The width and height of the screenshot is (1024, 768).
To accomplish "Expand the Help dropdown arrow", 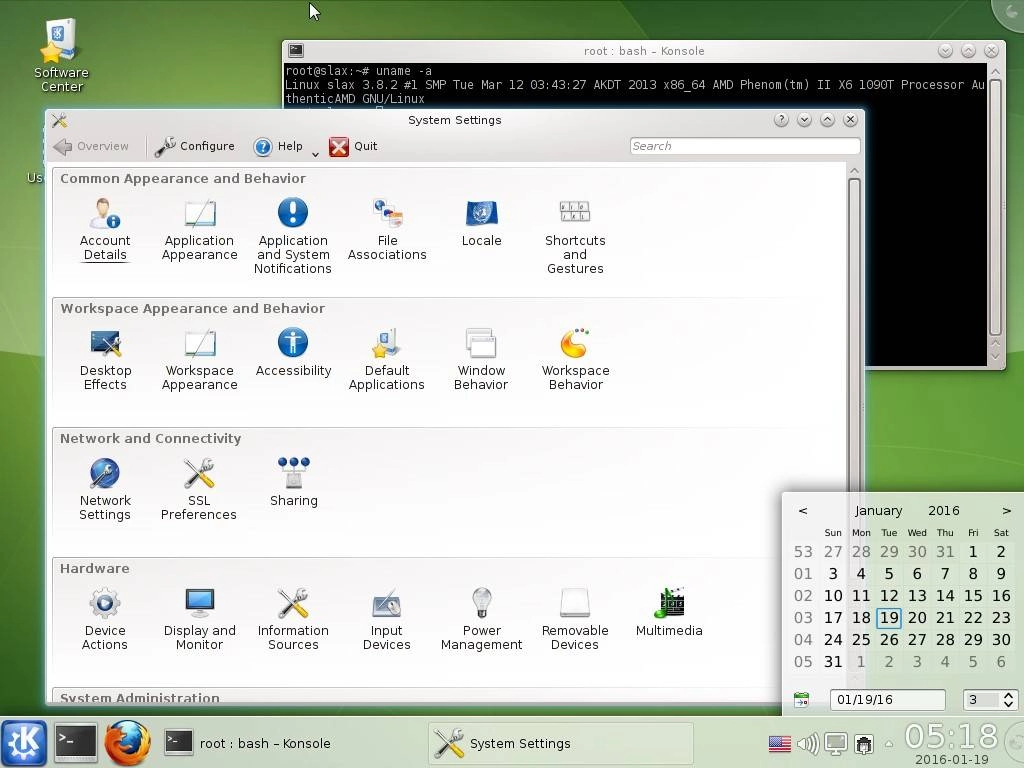I will pyautogui.click(x=315, y=154).
